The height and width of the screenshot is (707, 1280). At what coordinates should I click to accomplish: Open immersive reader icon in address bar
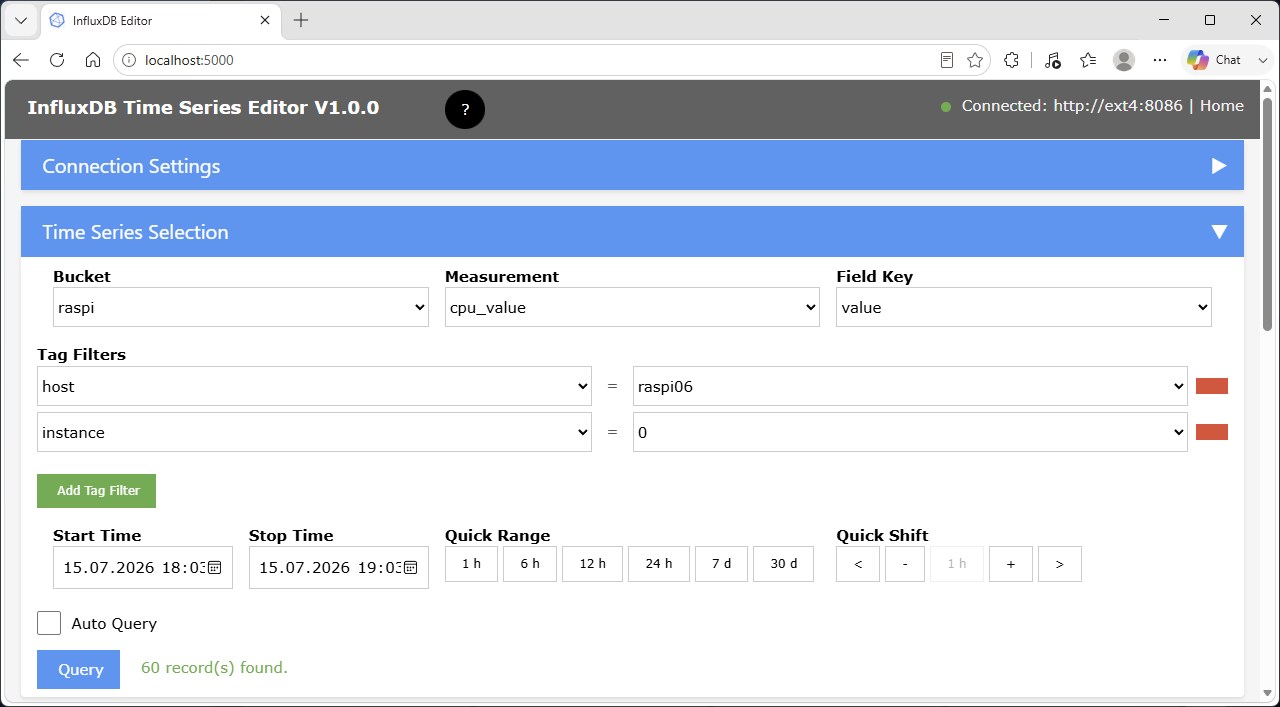947,60
